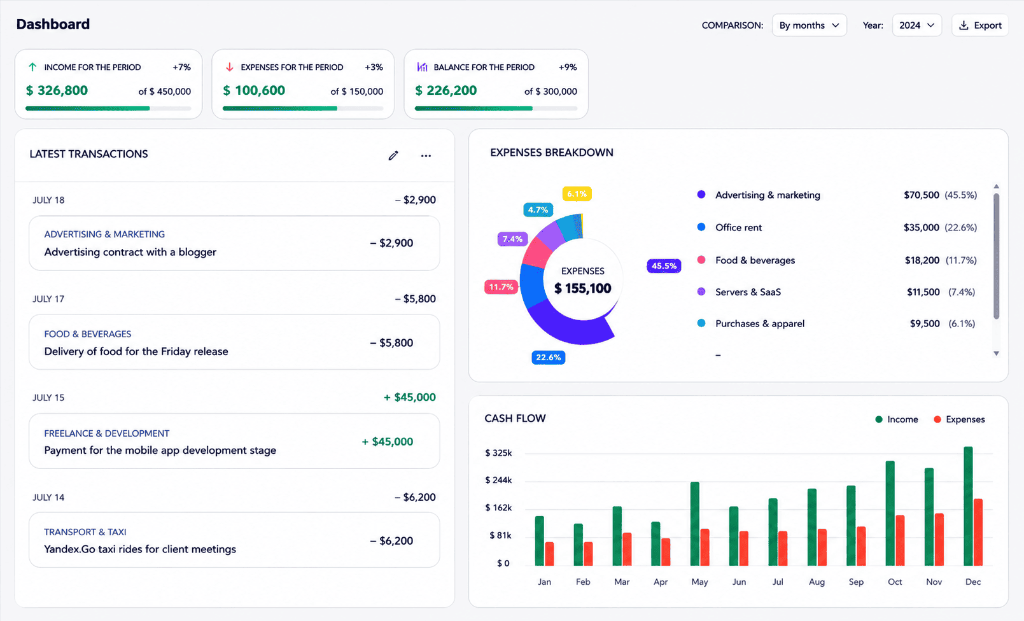Click the cyan Purchases & apparel legend dot

pos(701,323)
